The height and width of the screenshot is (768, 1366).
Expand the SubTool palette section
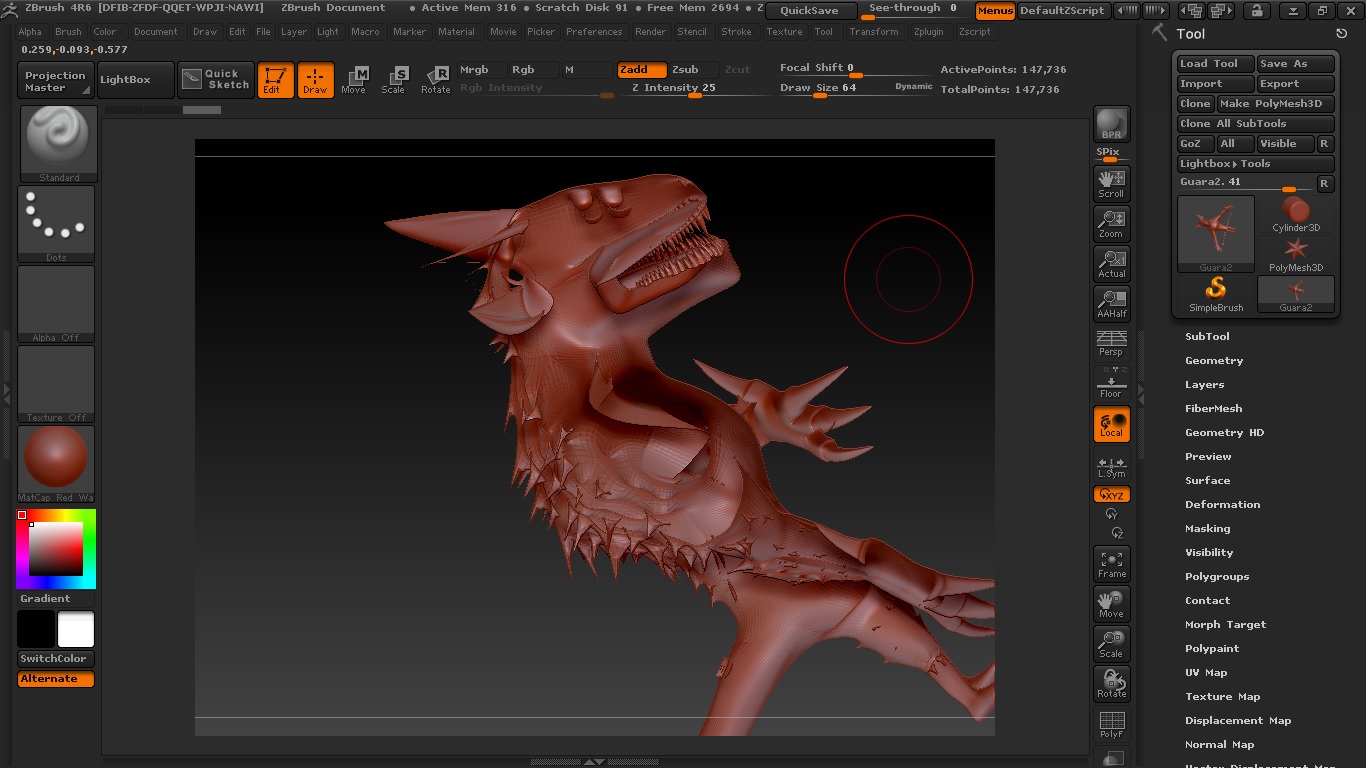1207,337
